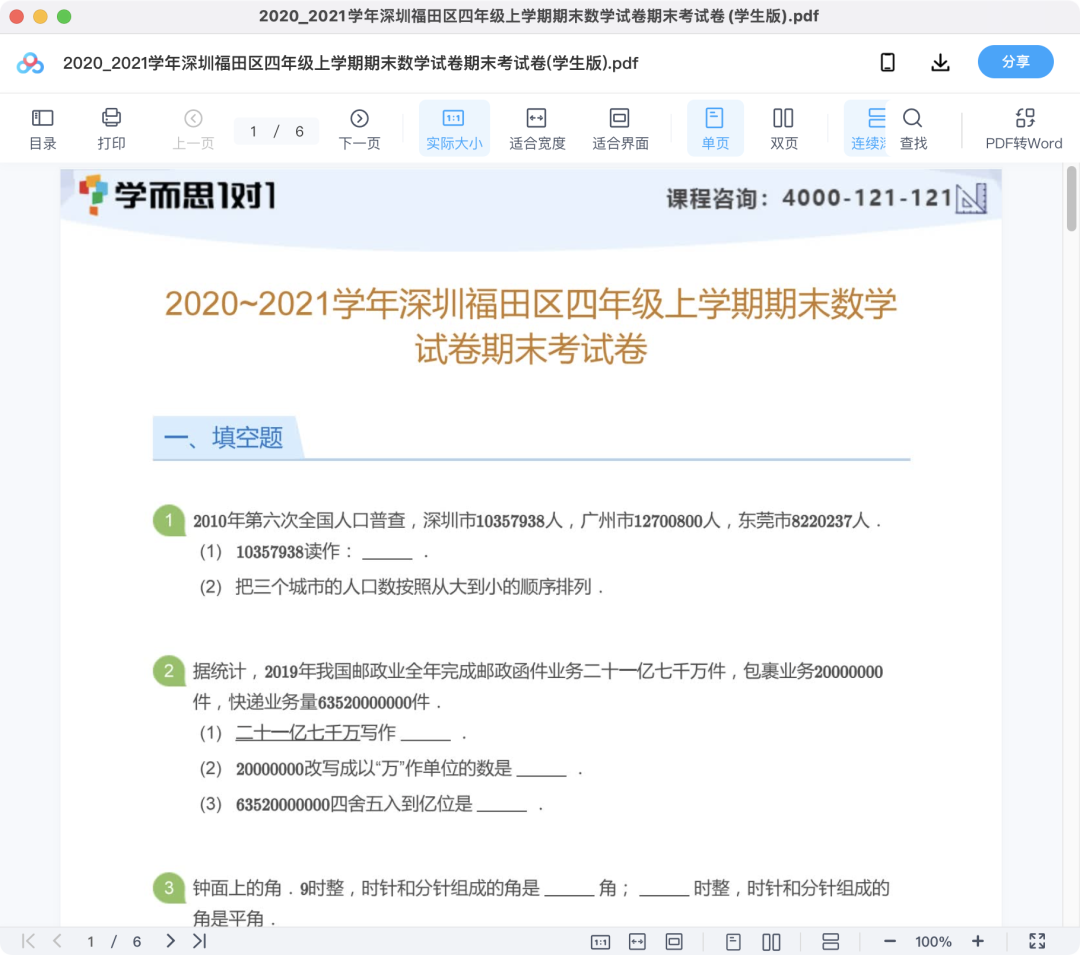1080x955 pixels.
Task: Click actual size icon in status bar
Action: (601, 942)
